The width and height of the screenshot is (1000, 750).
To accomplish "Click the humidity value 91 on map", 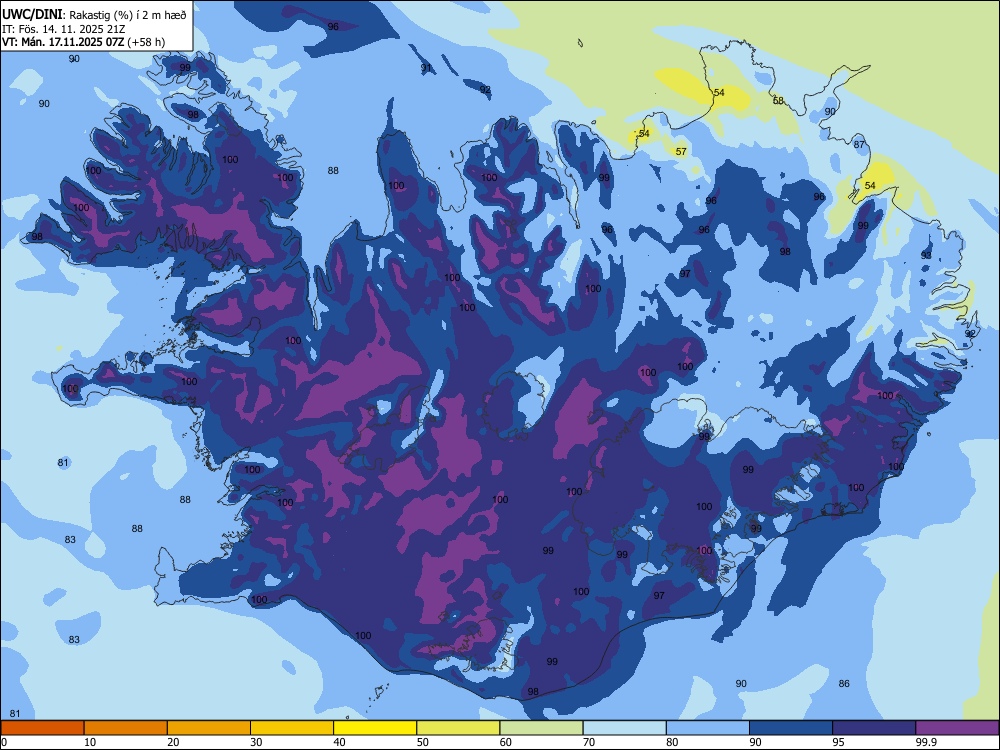I will pyautogui.click(x=426, y=68).
